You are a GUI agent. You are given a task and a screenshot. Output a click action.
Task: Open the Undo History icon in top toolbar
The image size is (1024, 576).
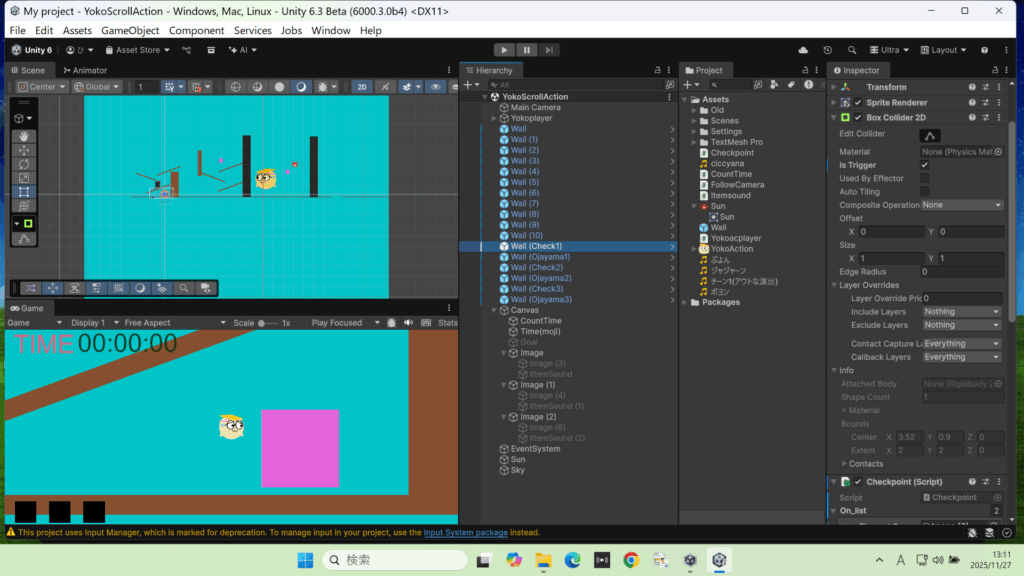coord(827,50)
